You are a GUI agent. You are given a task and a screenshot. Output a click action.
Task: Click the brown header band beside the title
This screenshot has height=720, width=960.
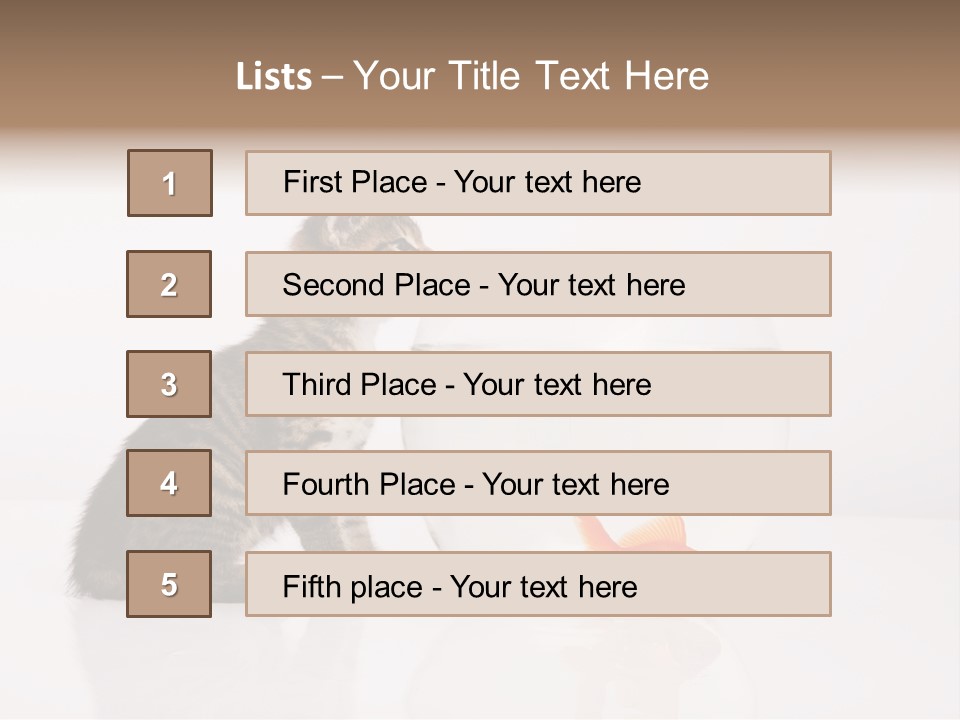[833, 67]
